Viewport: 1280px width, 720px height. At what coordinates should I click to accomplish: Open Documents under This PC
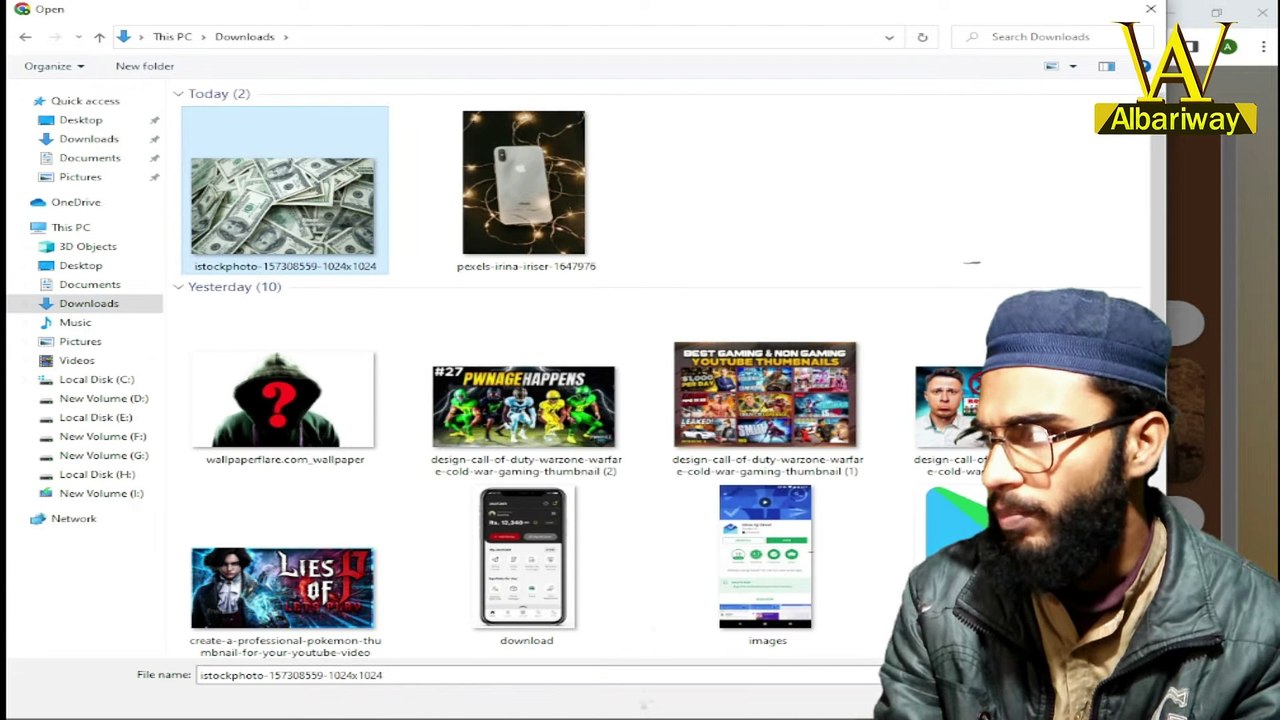(x=89, y=284)
